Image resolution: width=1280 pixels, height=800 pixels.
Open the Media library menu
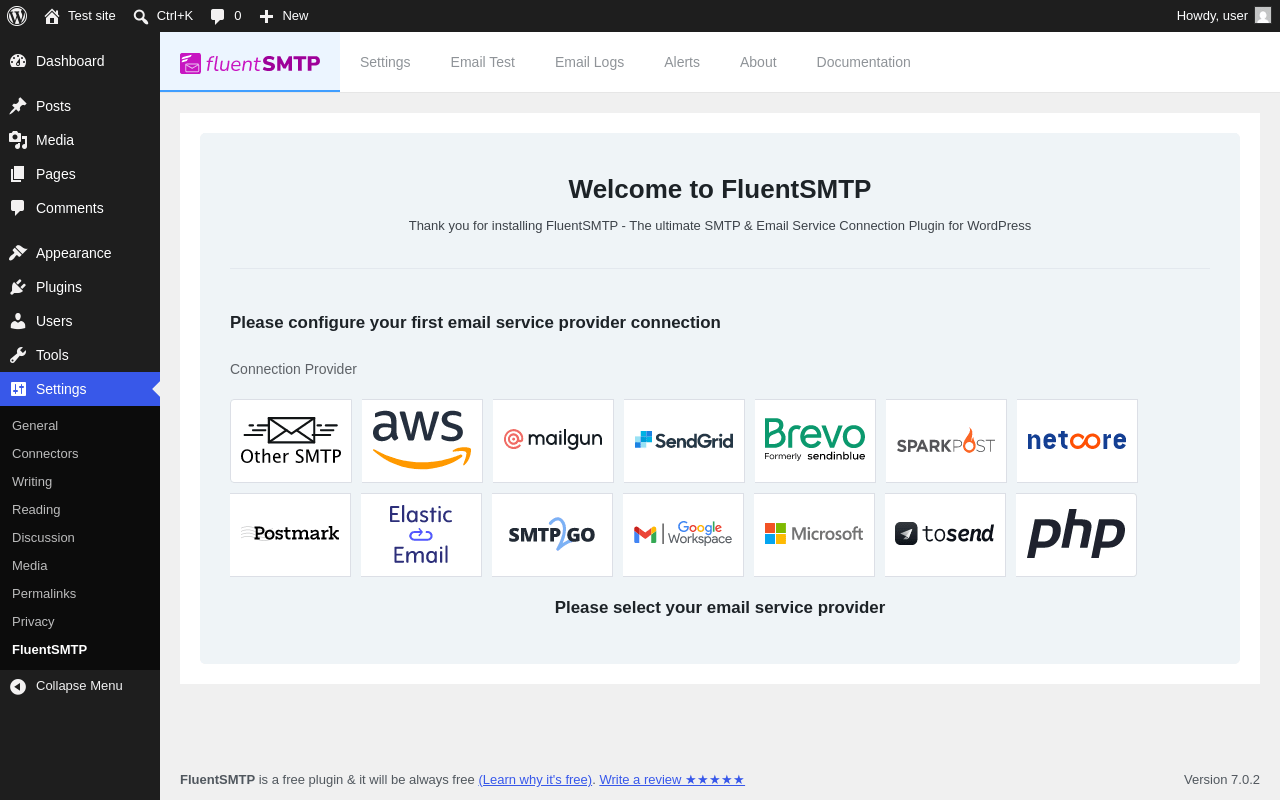(80, 140)
